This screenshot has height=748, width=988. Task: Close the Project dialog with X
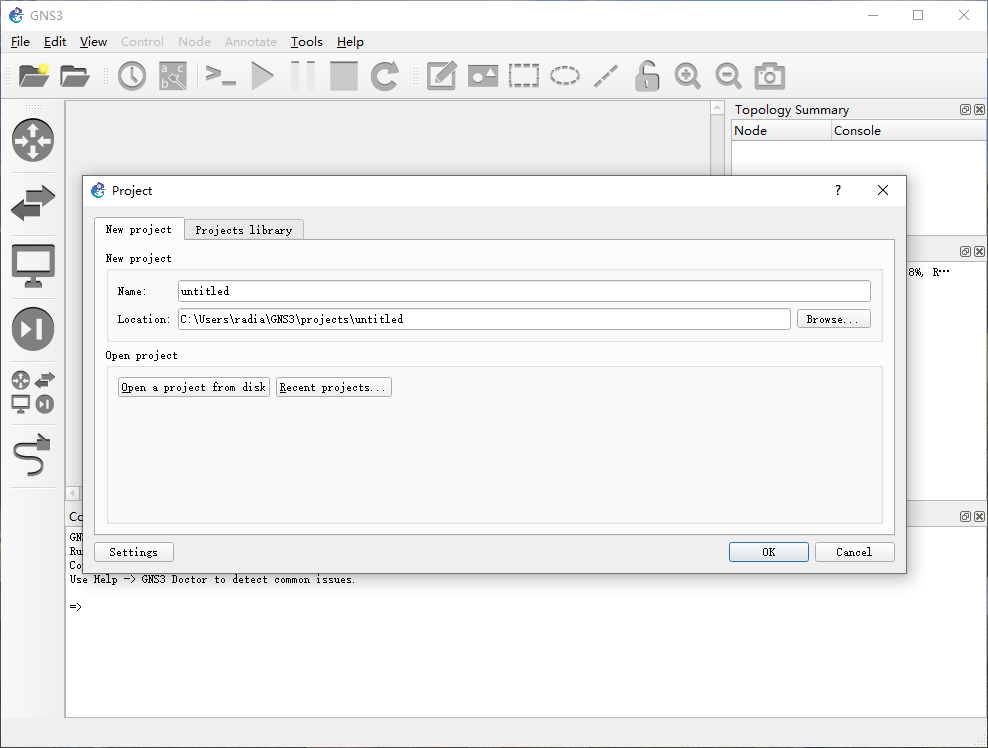pyautogui.click(x=883, y=190)
